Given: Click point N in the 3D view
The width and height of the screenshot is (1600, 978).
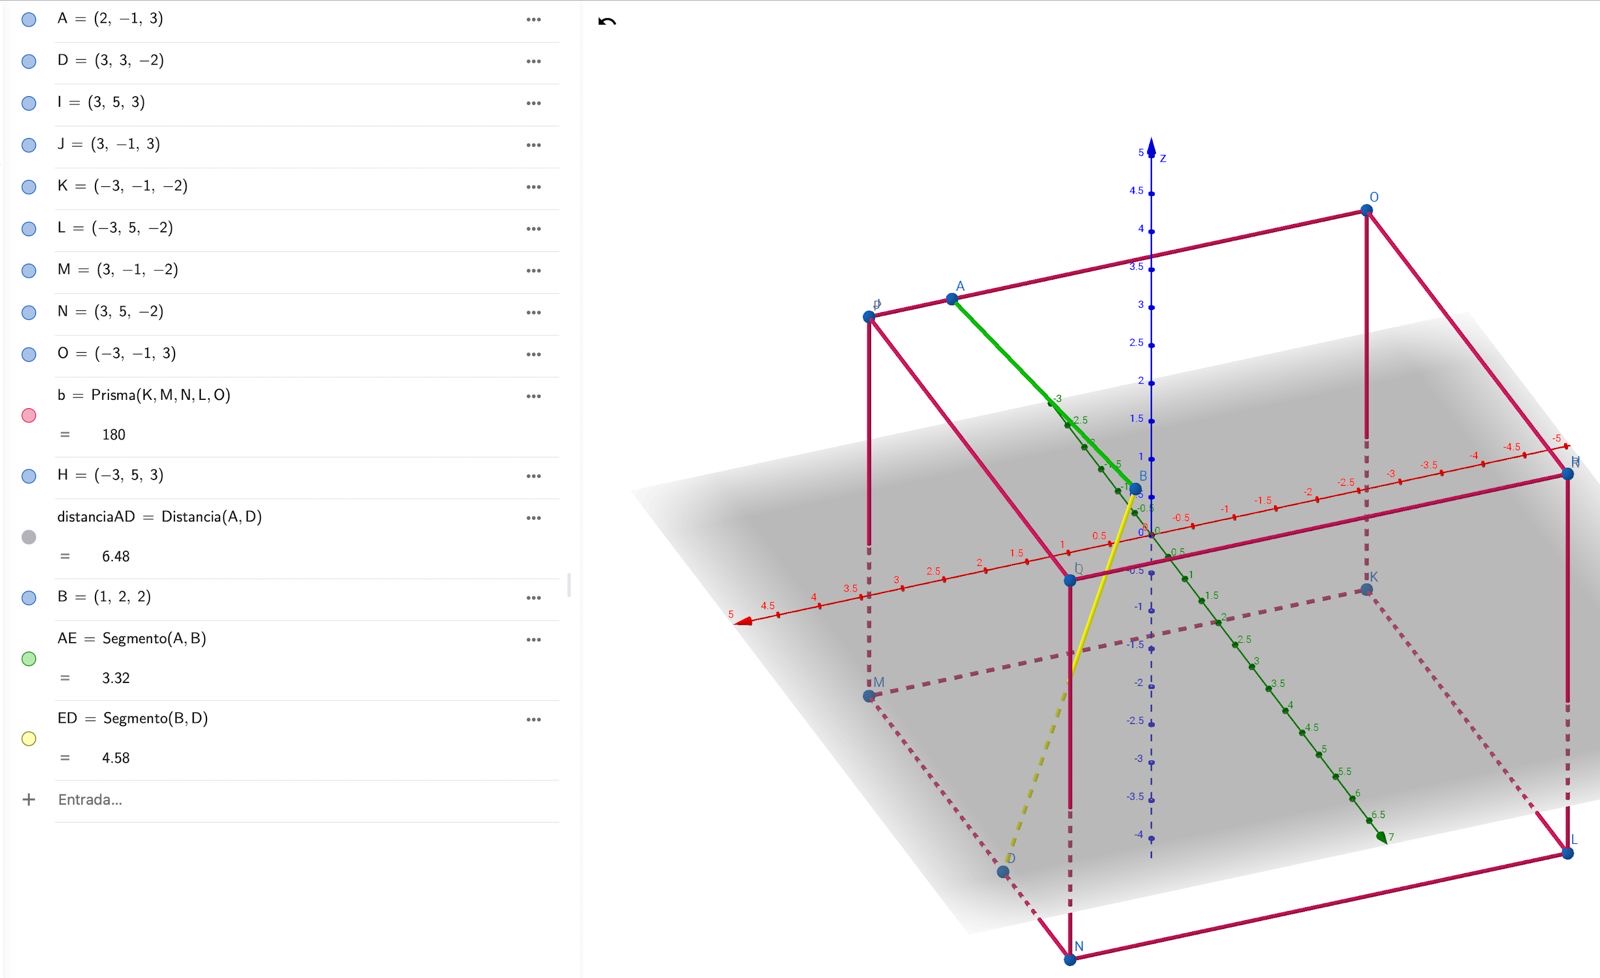Looking at the screenshot, I should [x=1070, y=959].
